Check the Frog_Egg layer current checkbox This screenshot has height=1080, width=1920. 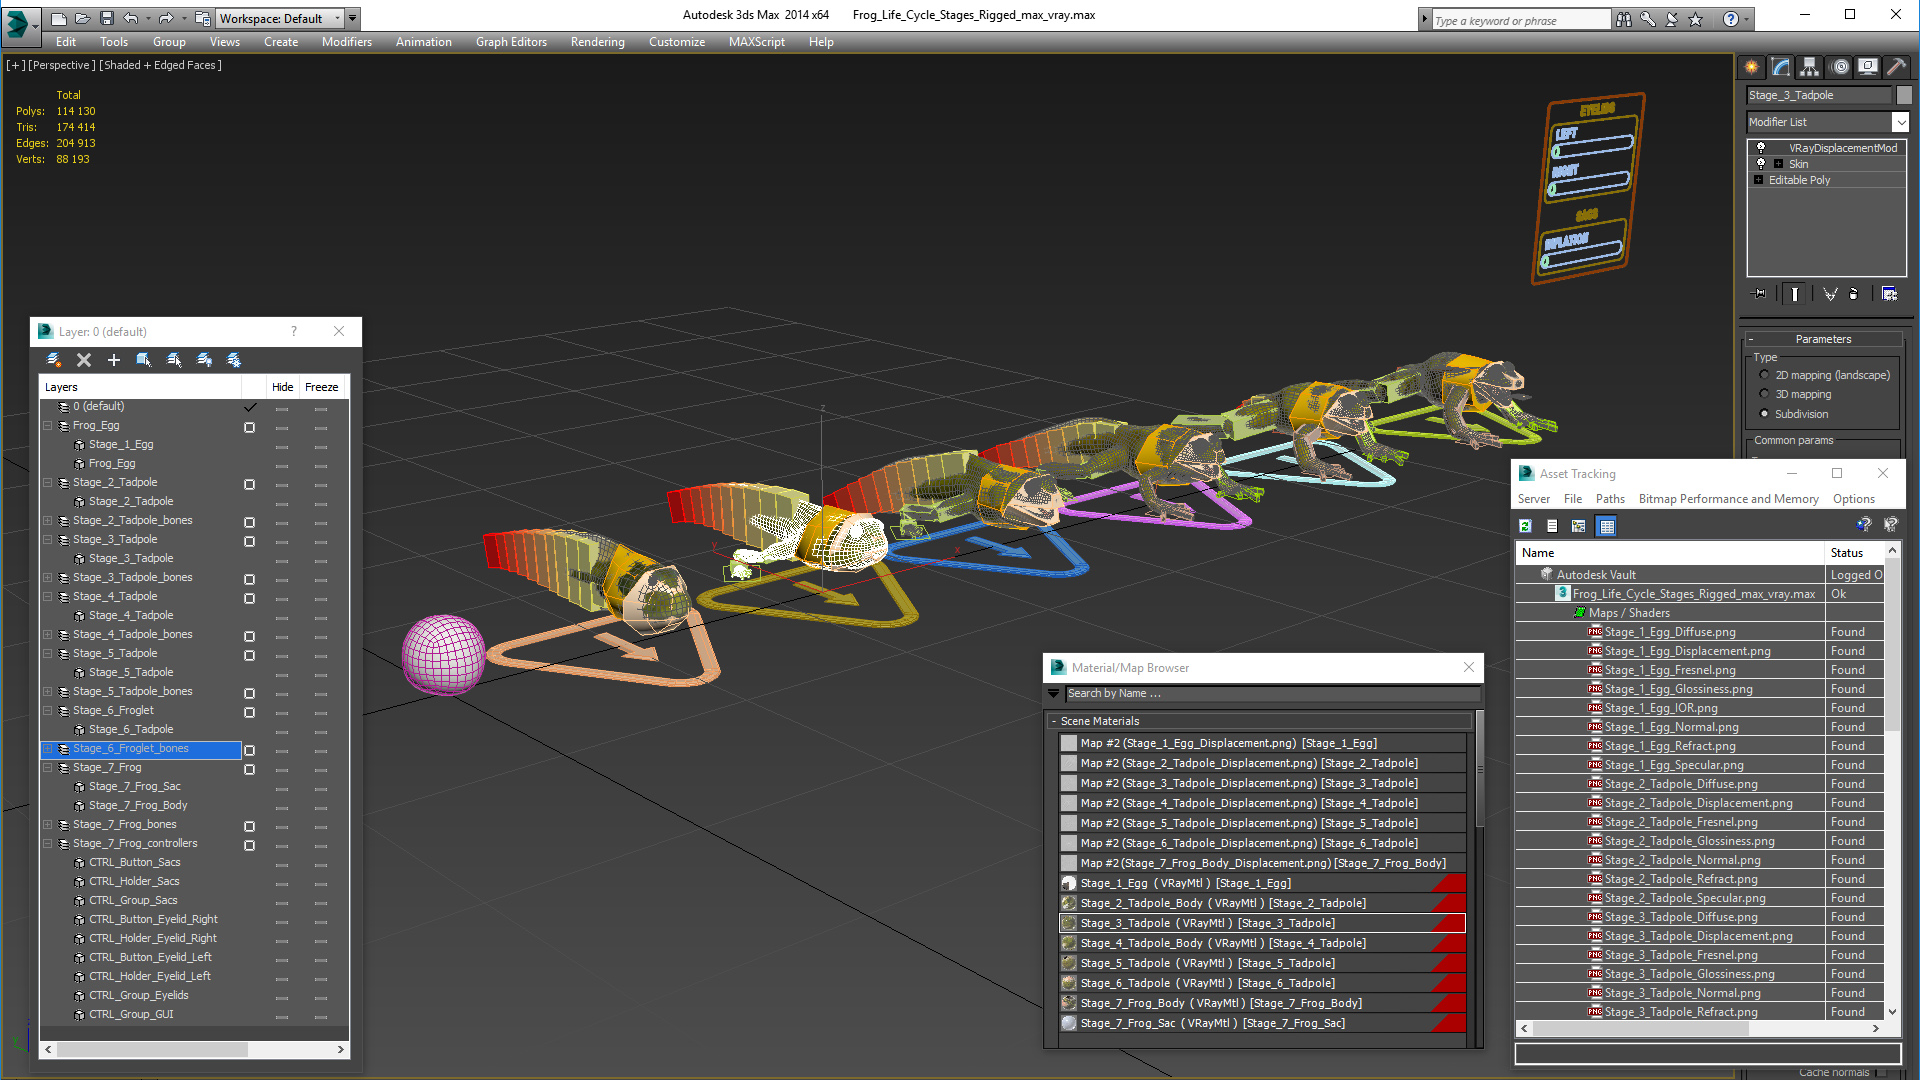point(250,427)
